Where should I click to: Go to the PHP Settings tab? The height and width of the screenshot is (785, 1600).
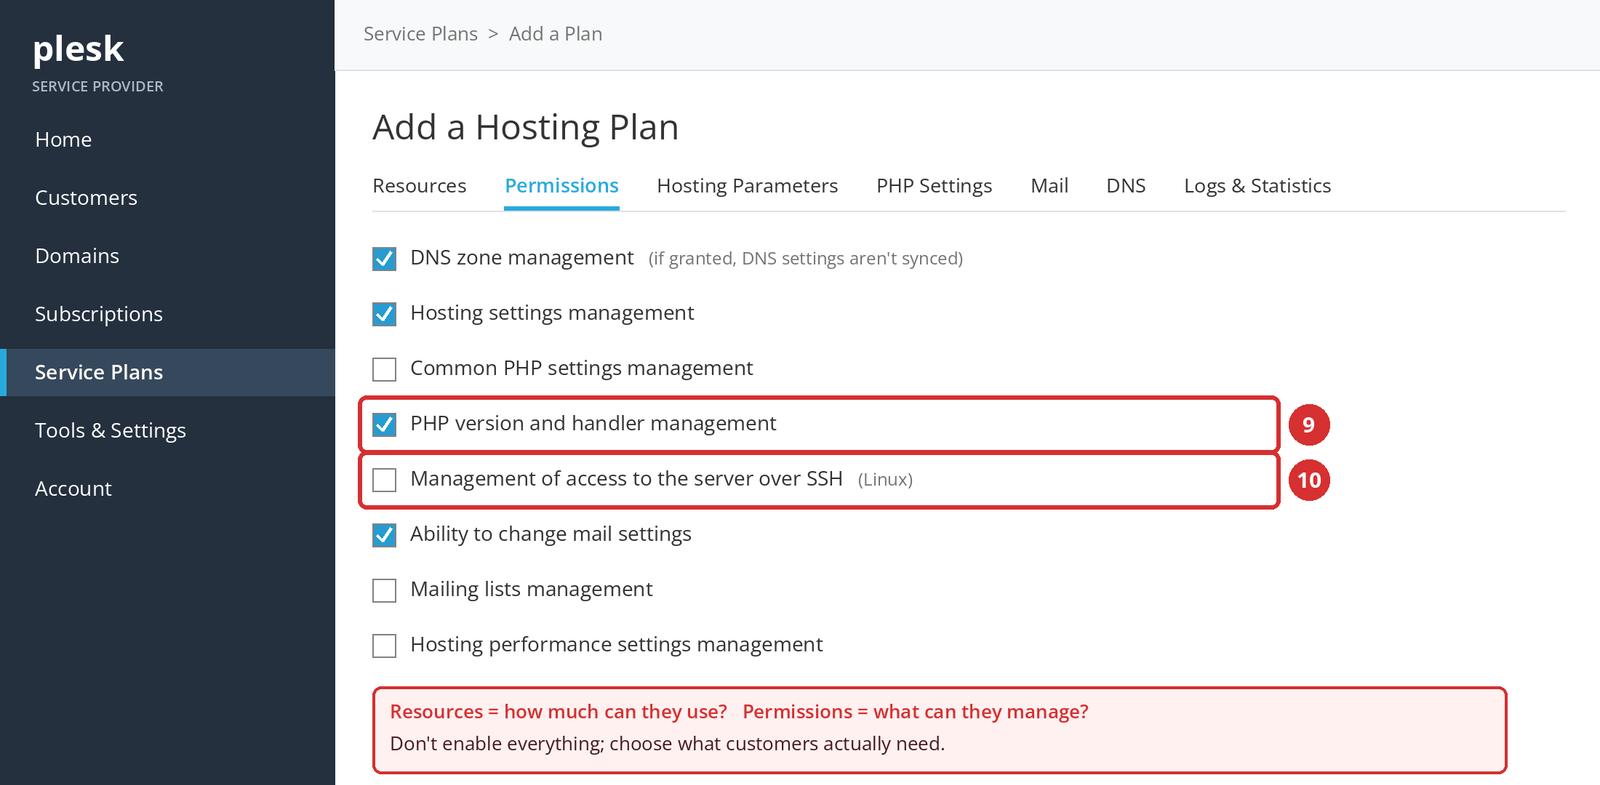coord(934,186)
